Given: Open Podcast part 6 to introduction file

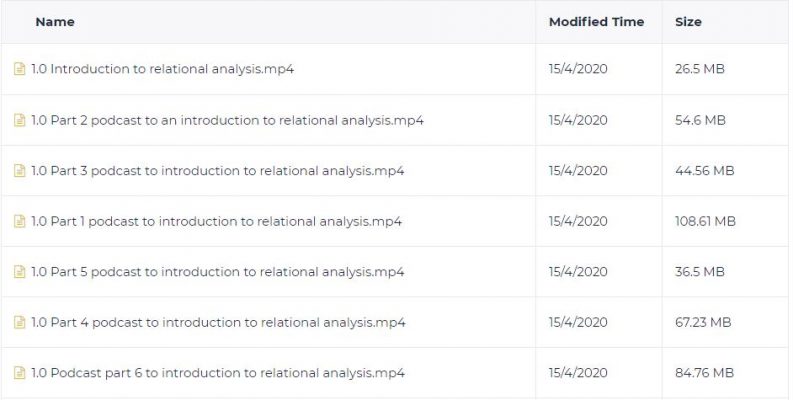Looking at the screenshot, I should 218,373.
